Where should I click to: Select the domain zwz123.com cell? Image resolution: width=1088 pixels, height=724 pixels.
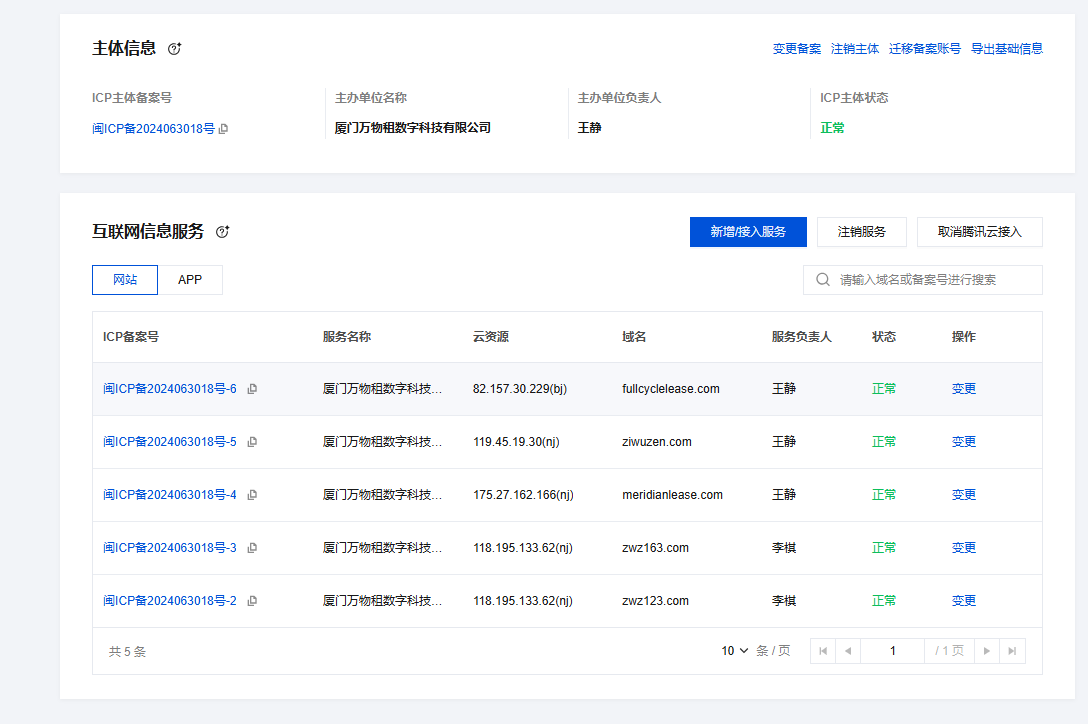coord(656,601)
